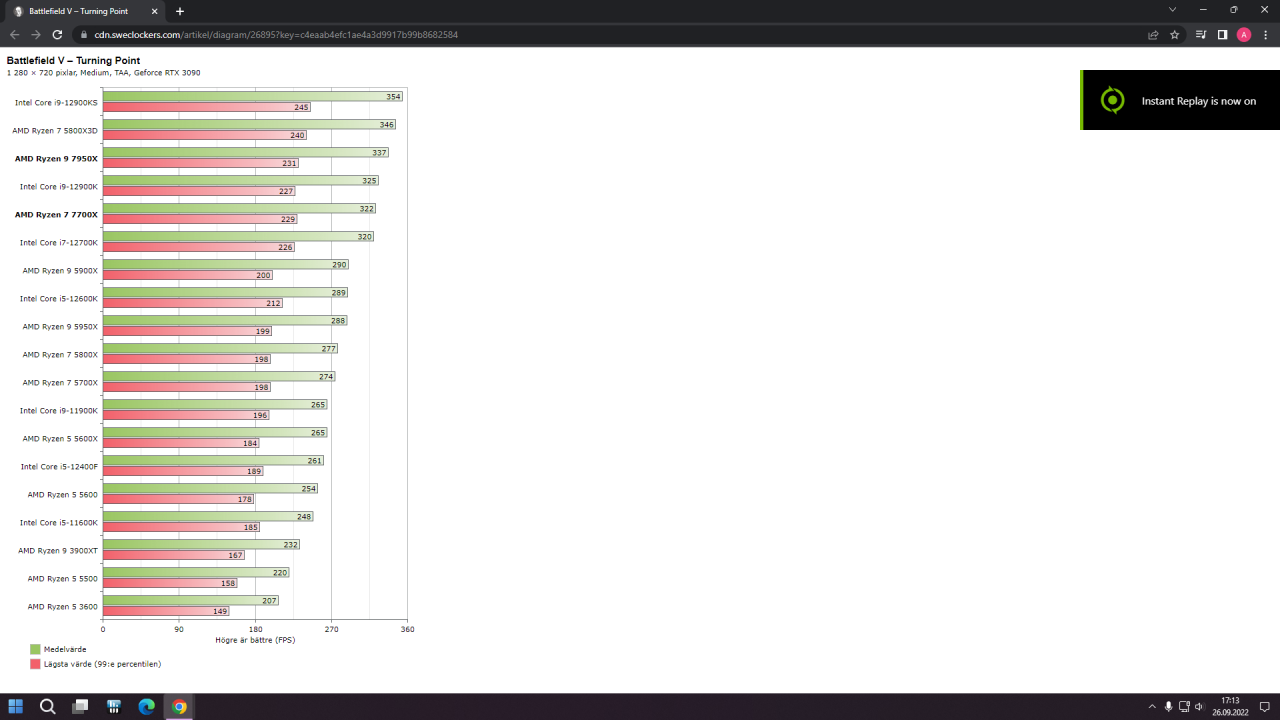The width and height of the screenshot is (1280, 720).
Task: Click the Intel Core i5-12400F label
Action: click(59, 466)
